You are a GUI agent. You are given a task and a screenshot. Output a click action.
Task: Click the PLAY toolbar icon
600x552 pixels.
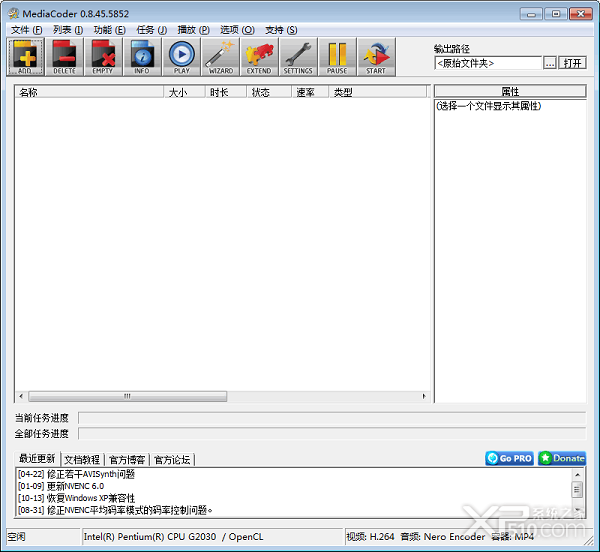(181, 57)
